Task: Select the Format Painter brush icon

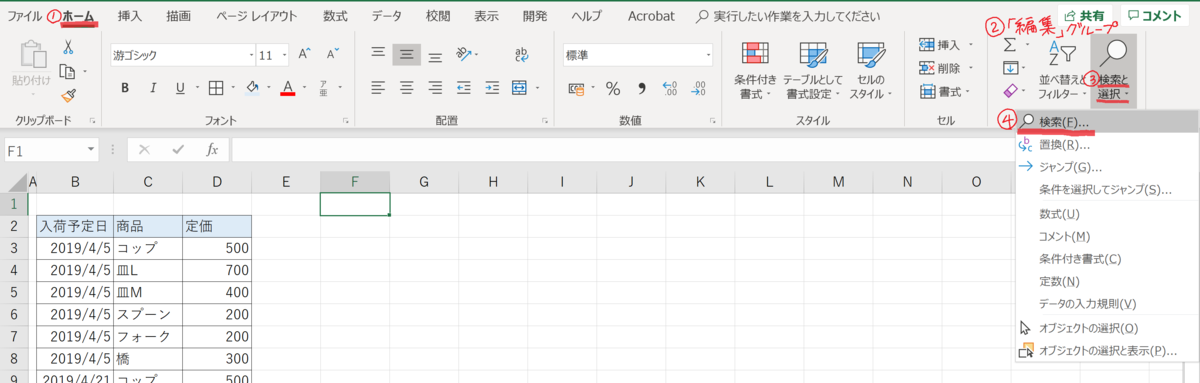Action: click(68, 96)
